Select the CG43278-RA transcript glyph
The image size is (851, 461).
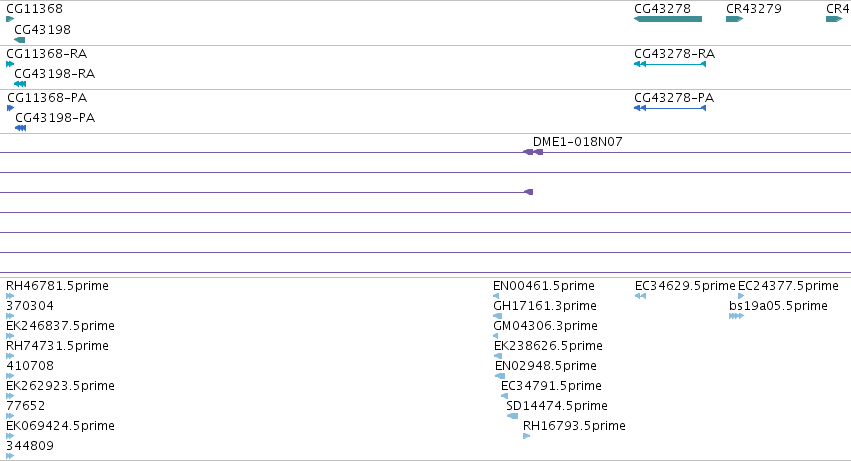click(670, 64)
